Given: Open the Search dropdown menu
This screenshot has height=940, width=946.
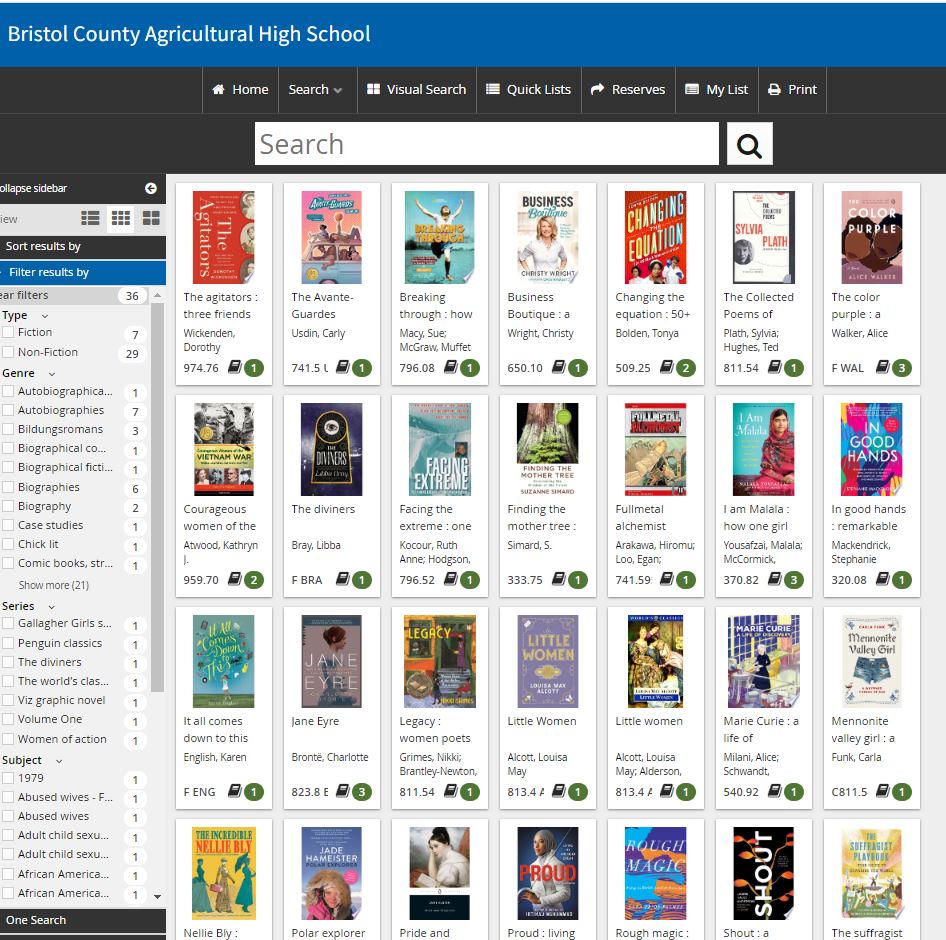Looking at the screenshot, I should (x=316, y=89).
